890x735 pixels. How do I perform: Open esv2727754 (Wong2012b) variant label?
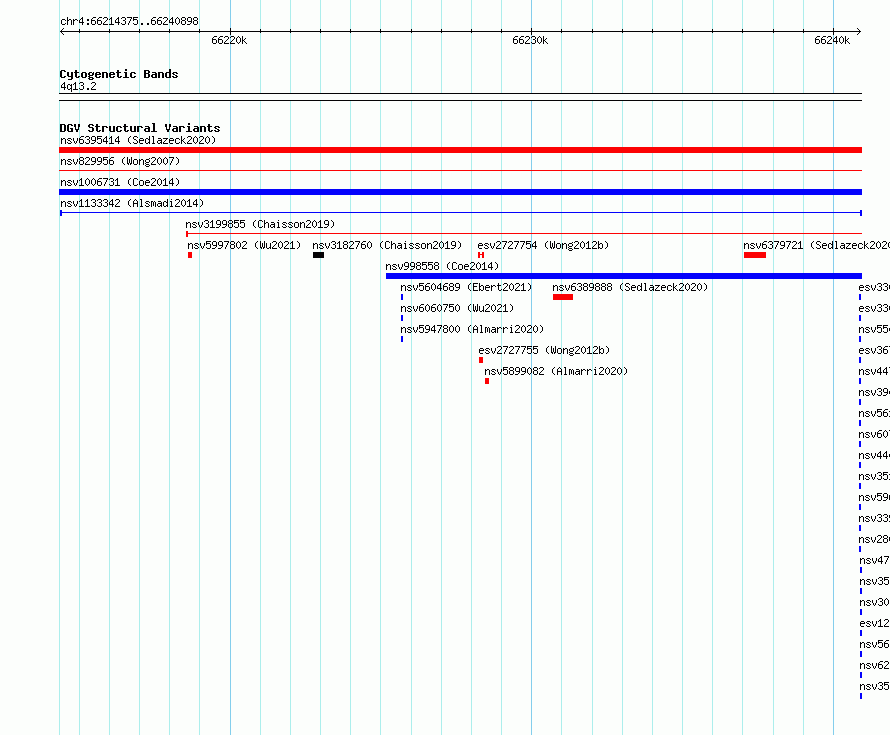click(x=543, y=245)
